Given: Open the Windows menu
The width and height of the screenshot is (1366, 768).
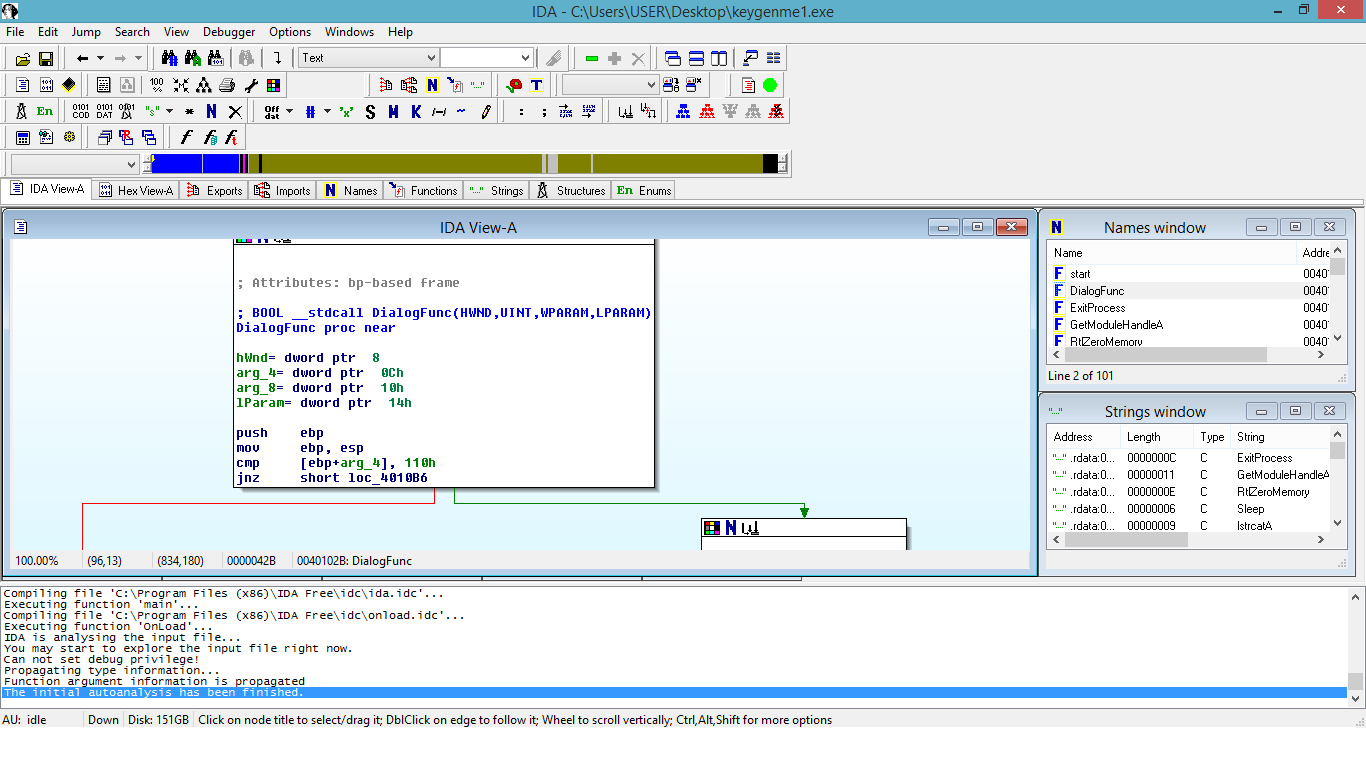Looking at the screenshot, I should pyautogui.click(x=350, y=32).
